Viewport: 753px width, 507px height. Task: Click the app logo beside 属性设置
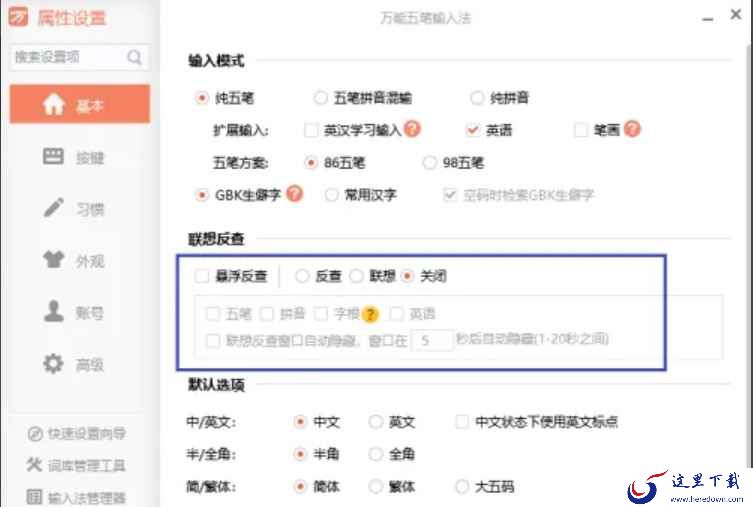[18, 17]
